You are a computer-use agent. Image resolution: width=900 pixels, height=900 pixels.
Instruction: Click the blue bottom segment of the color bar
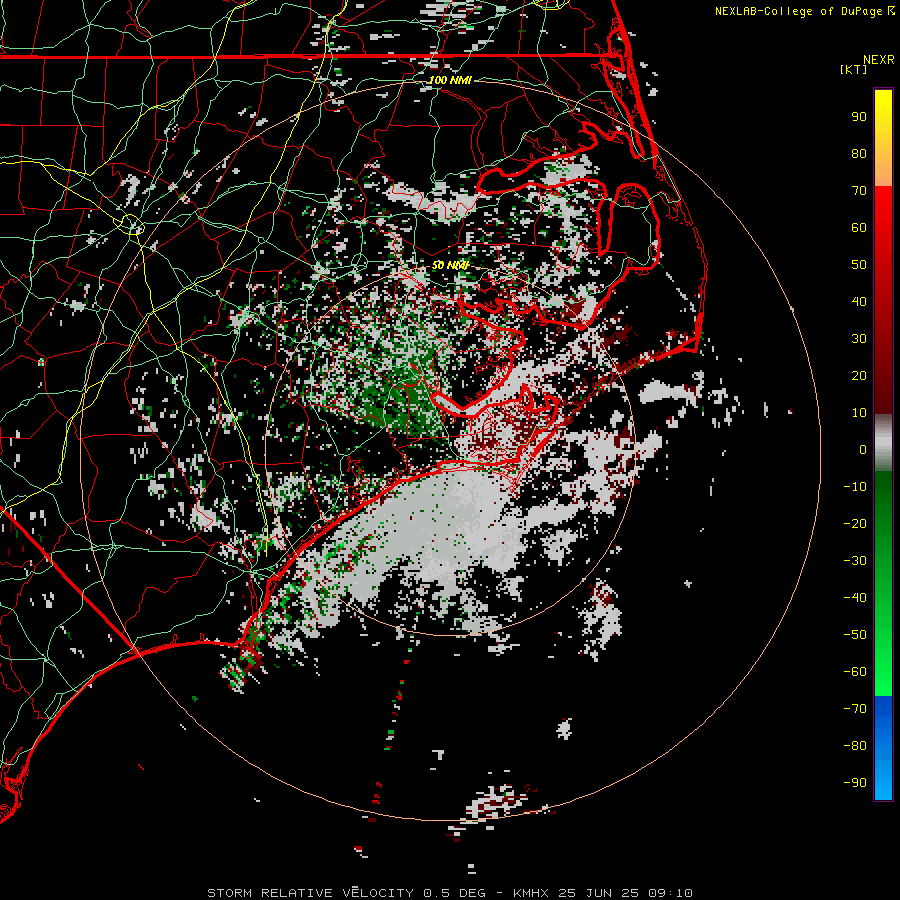coord(883,748)
